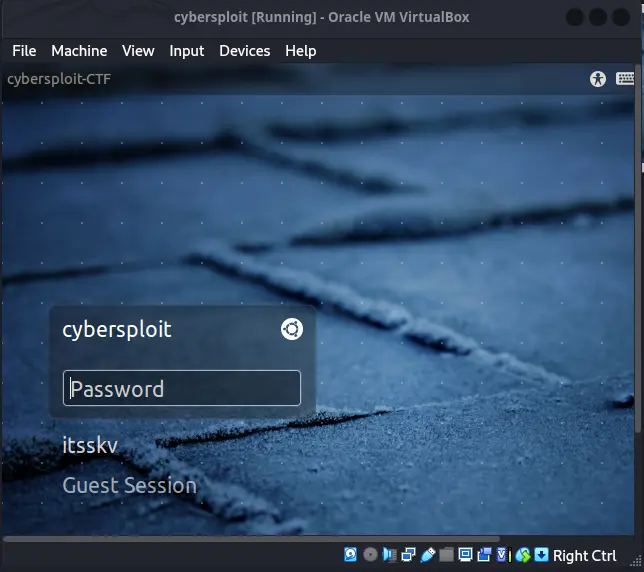Click the keyboard capture arrow icon
This screenshot has height=572, width=644.
click(541, 555)
